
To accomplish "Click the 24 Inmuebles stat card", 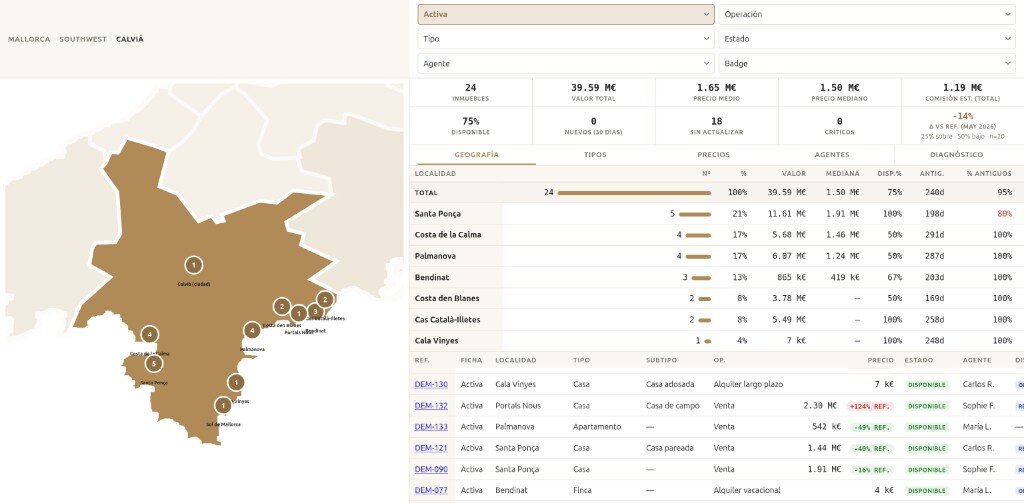I will (471, 92).
